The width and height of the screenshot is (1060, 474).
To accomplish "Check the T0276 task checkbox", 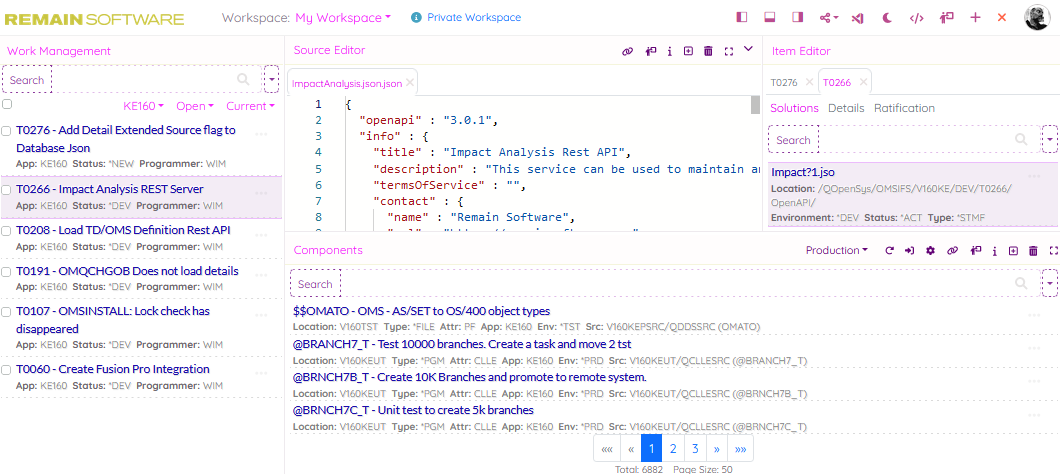I will [7, 131].
